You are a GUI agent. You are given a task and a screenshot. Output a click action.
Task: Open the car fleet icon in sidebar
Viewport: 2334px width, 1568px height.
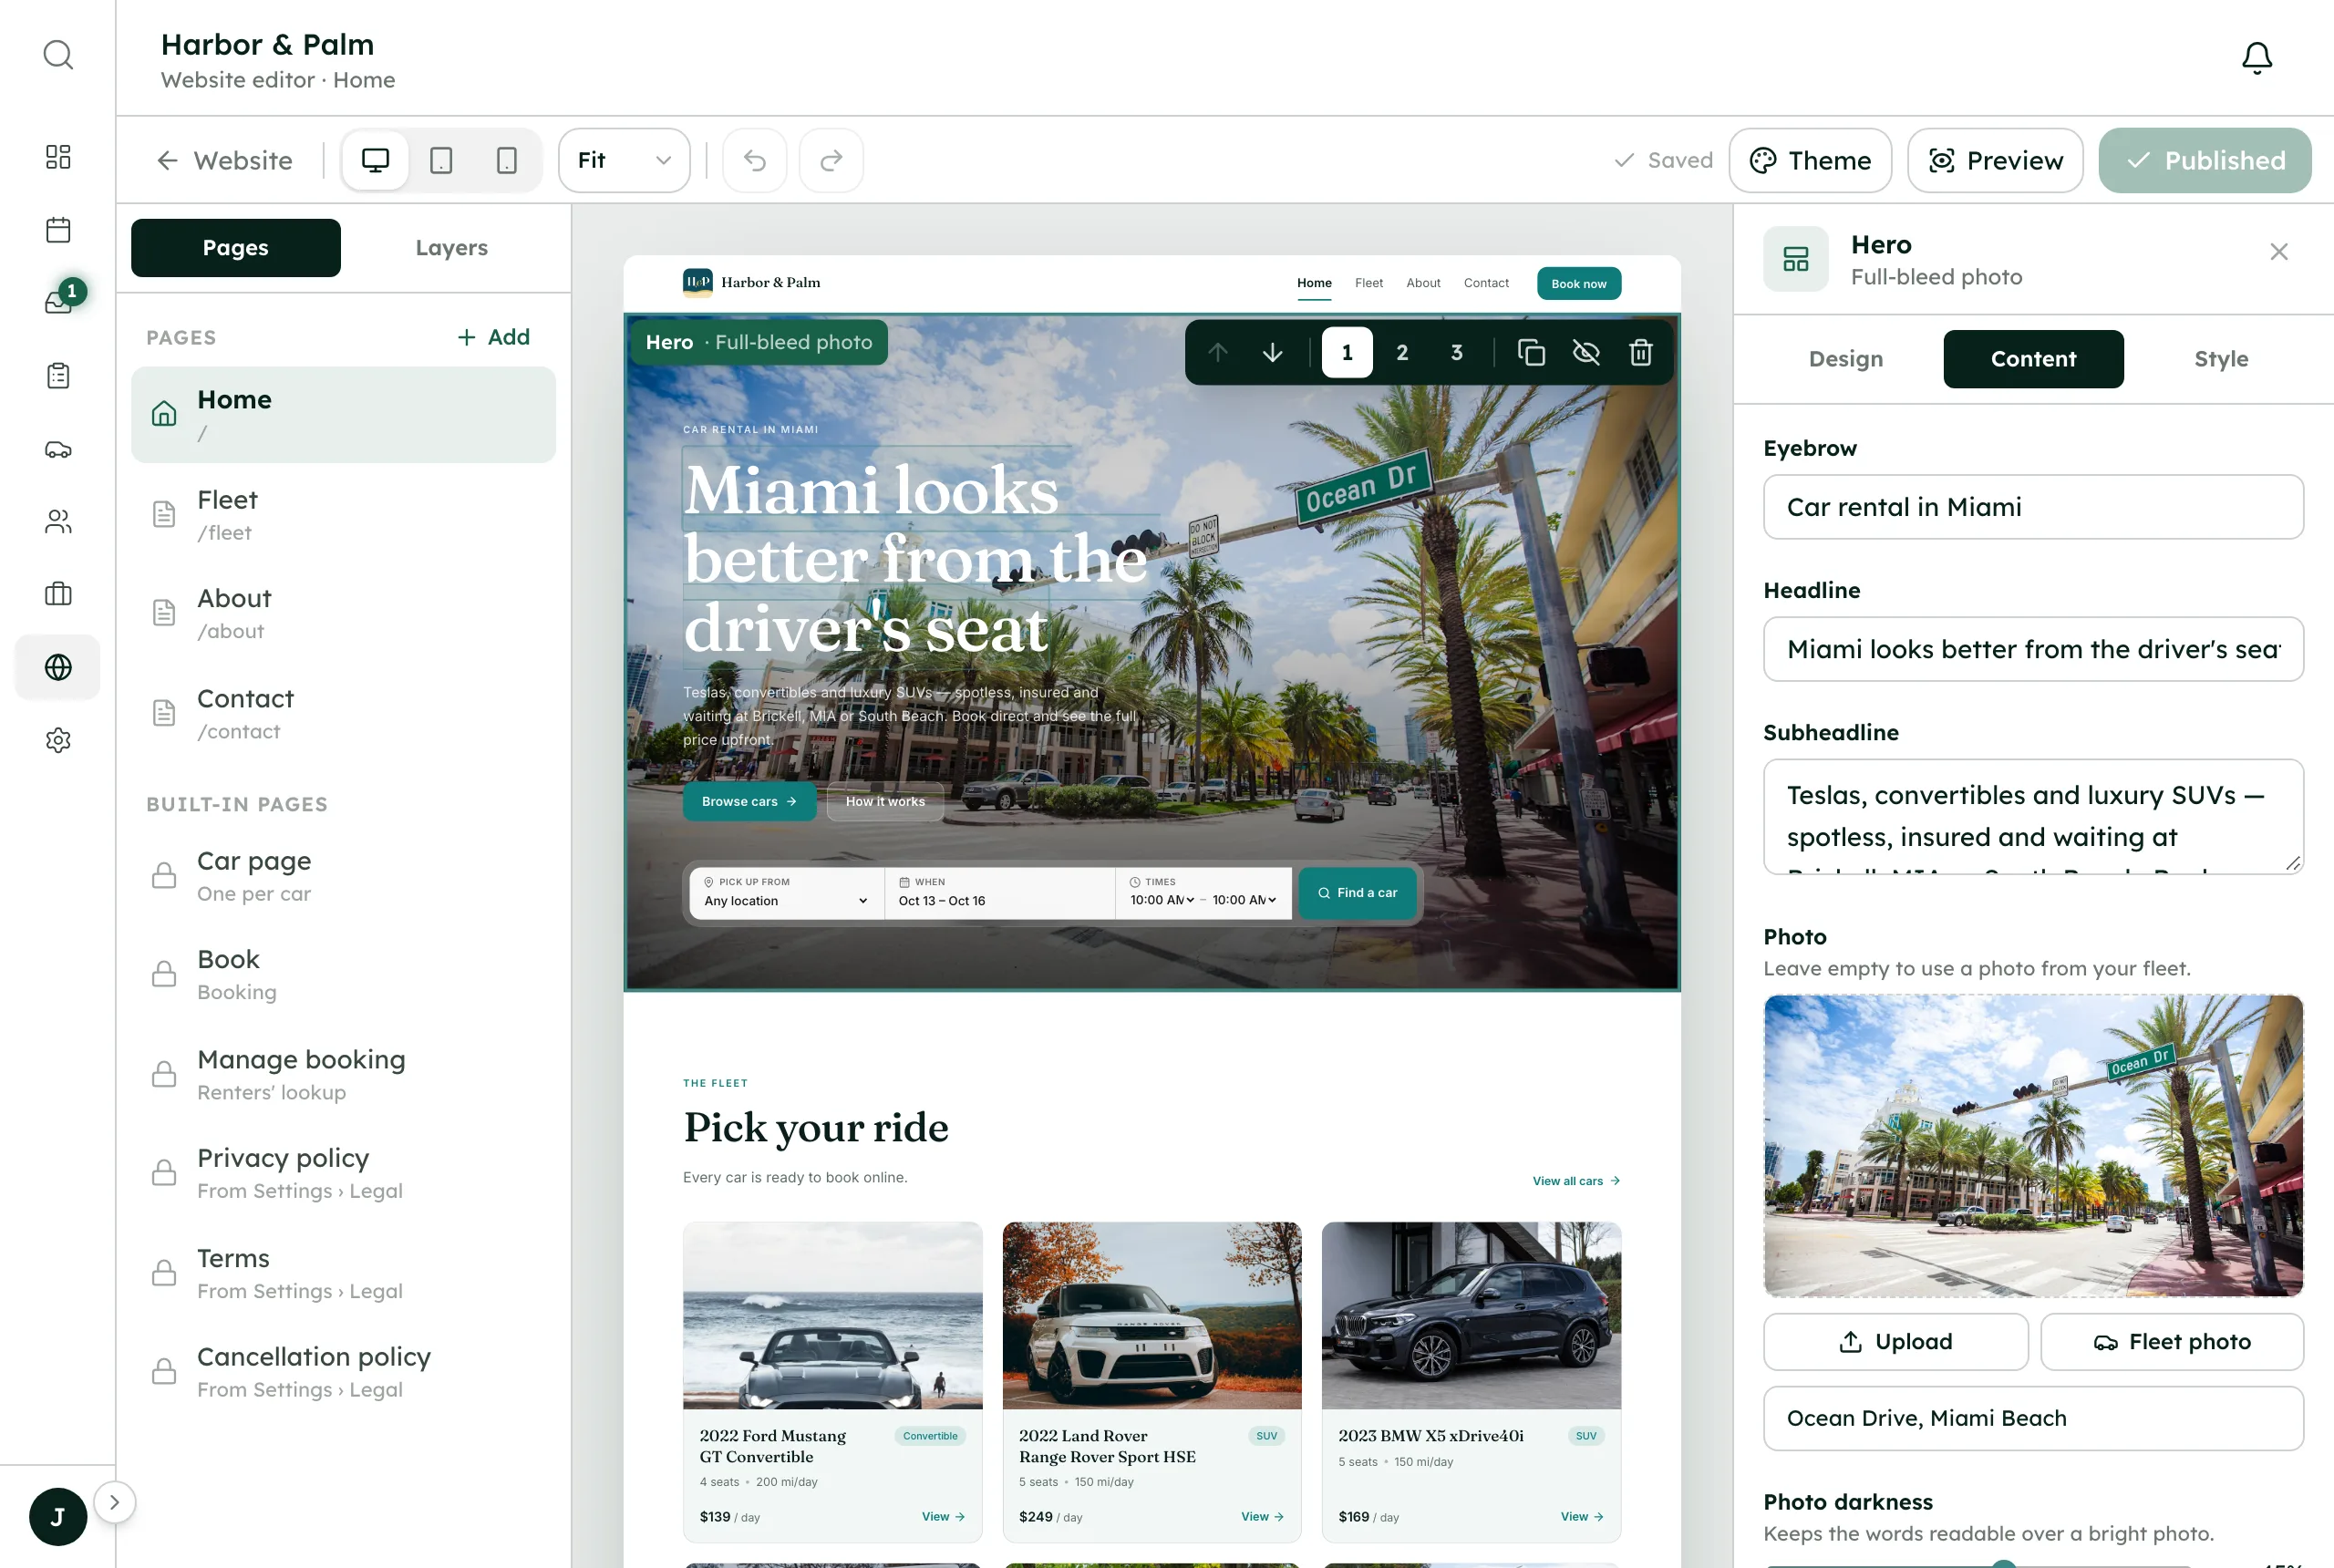click(58, 449)
